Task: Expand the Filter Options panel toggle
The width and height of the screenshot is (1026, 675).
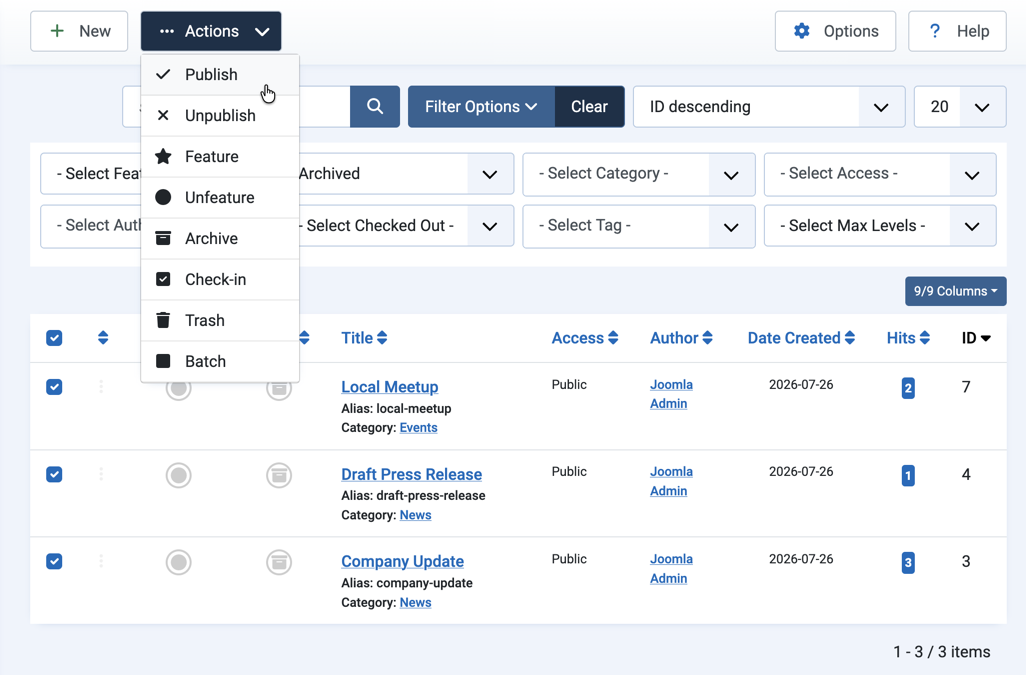Action: 481,107
